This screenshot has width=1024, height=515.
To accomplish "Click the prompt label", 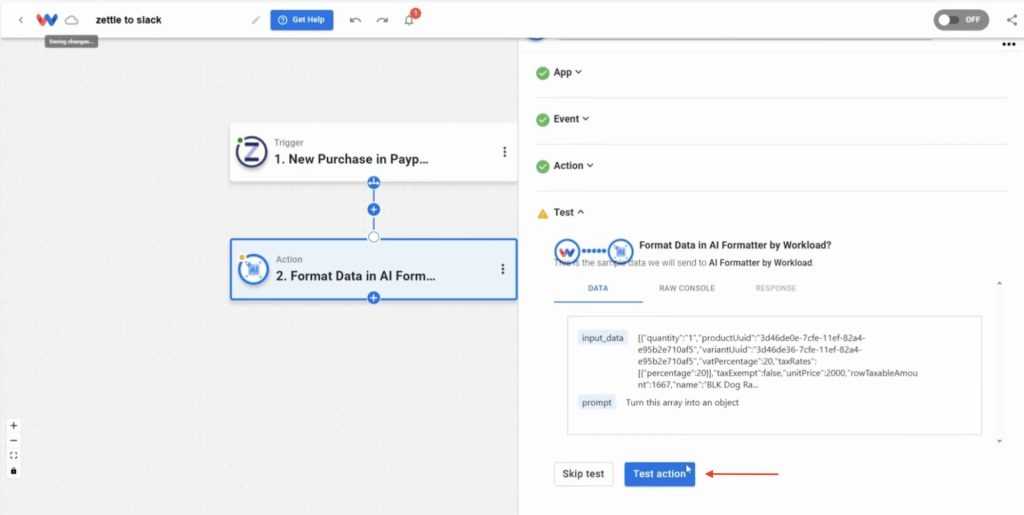I will click(x=597, y=403).
